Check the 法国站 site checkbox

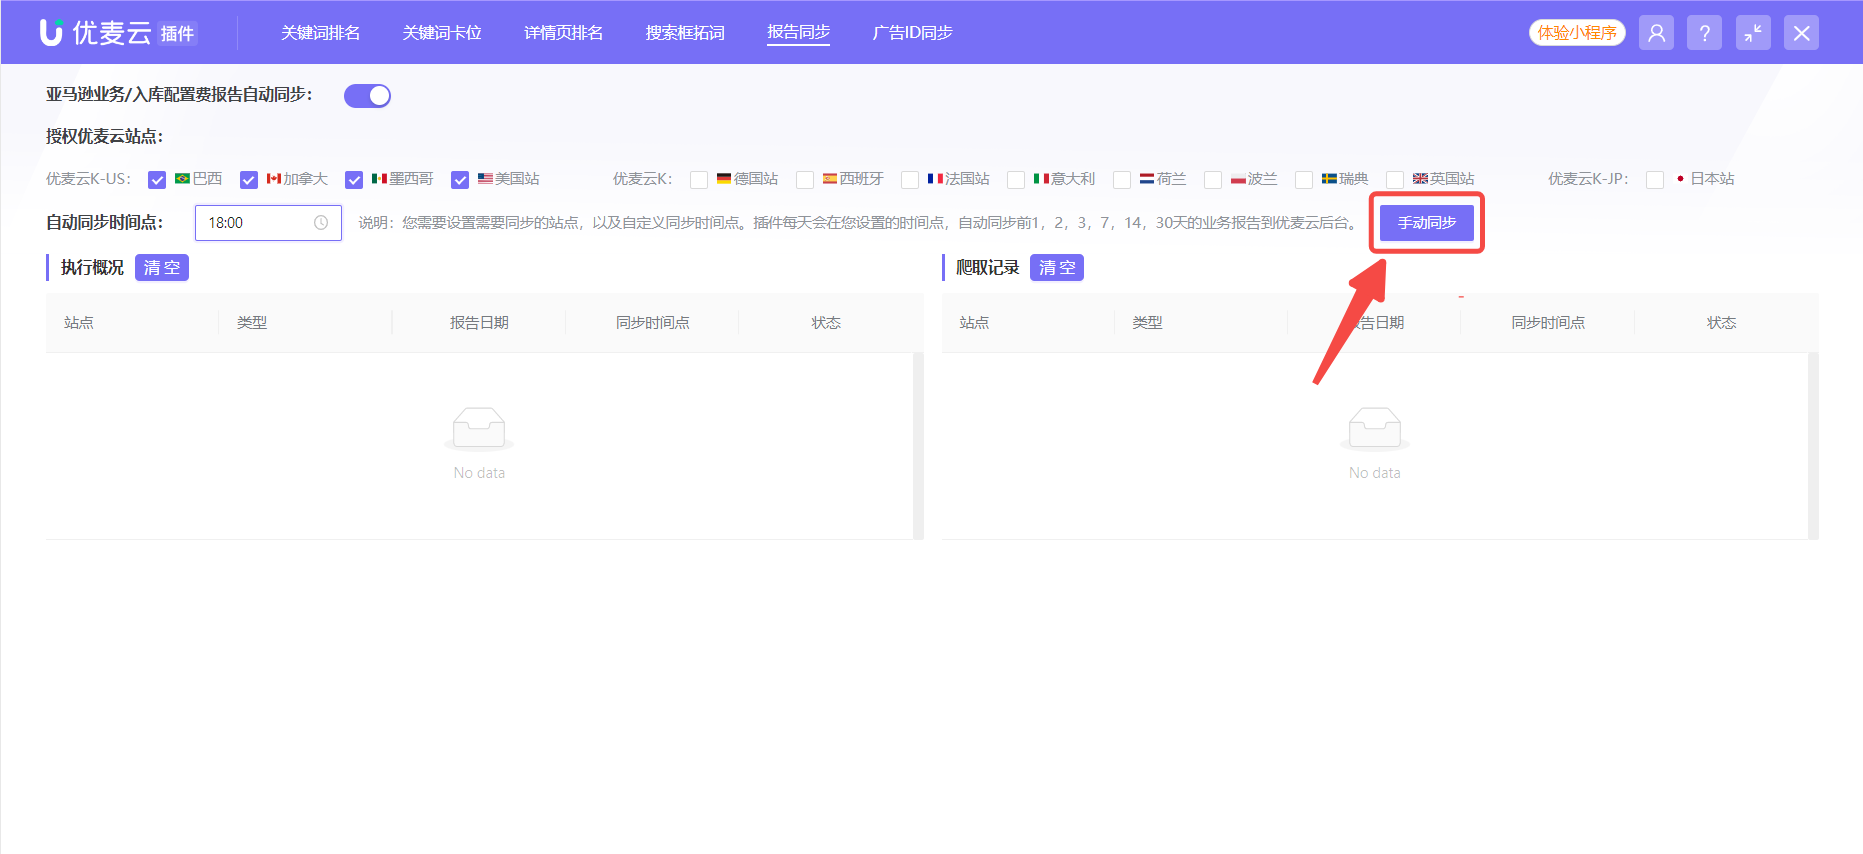[x=910, y=180]
